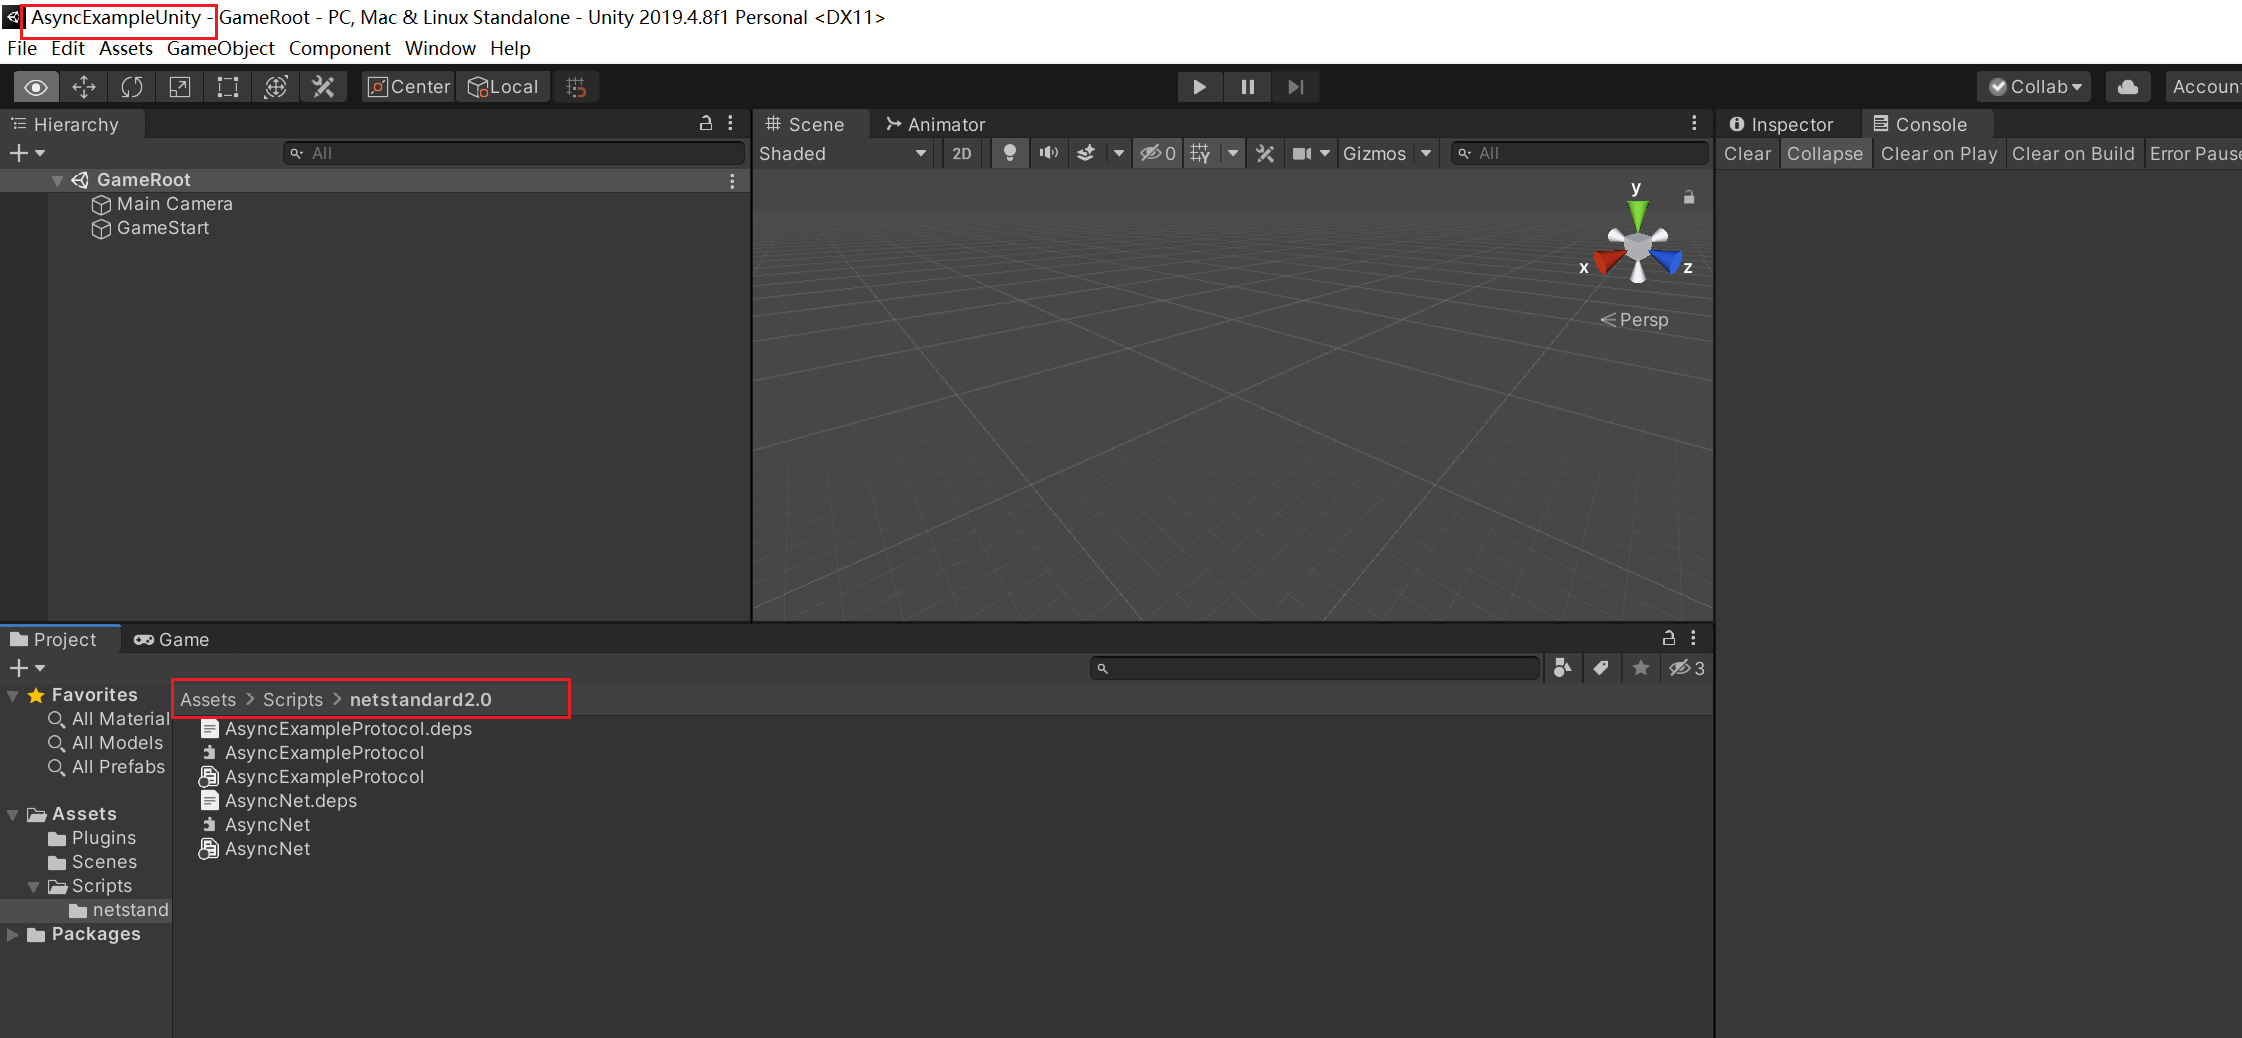Click the Step frame button

coord(1295,87)
